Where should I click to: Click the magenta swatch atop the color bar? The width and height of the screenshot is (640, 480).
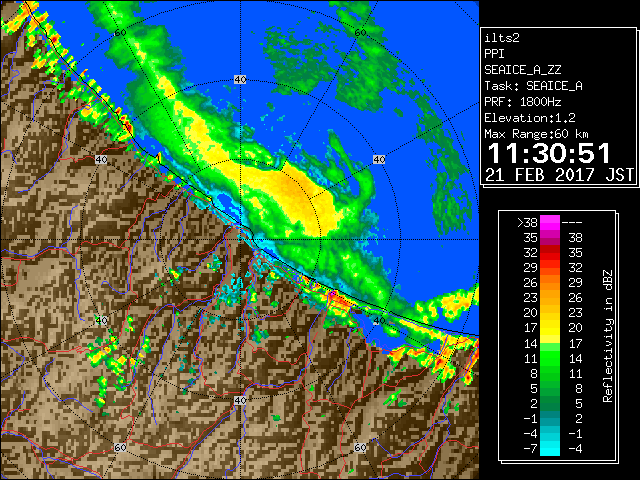[x=550, y=223]
